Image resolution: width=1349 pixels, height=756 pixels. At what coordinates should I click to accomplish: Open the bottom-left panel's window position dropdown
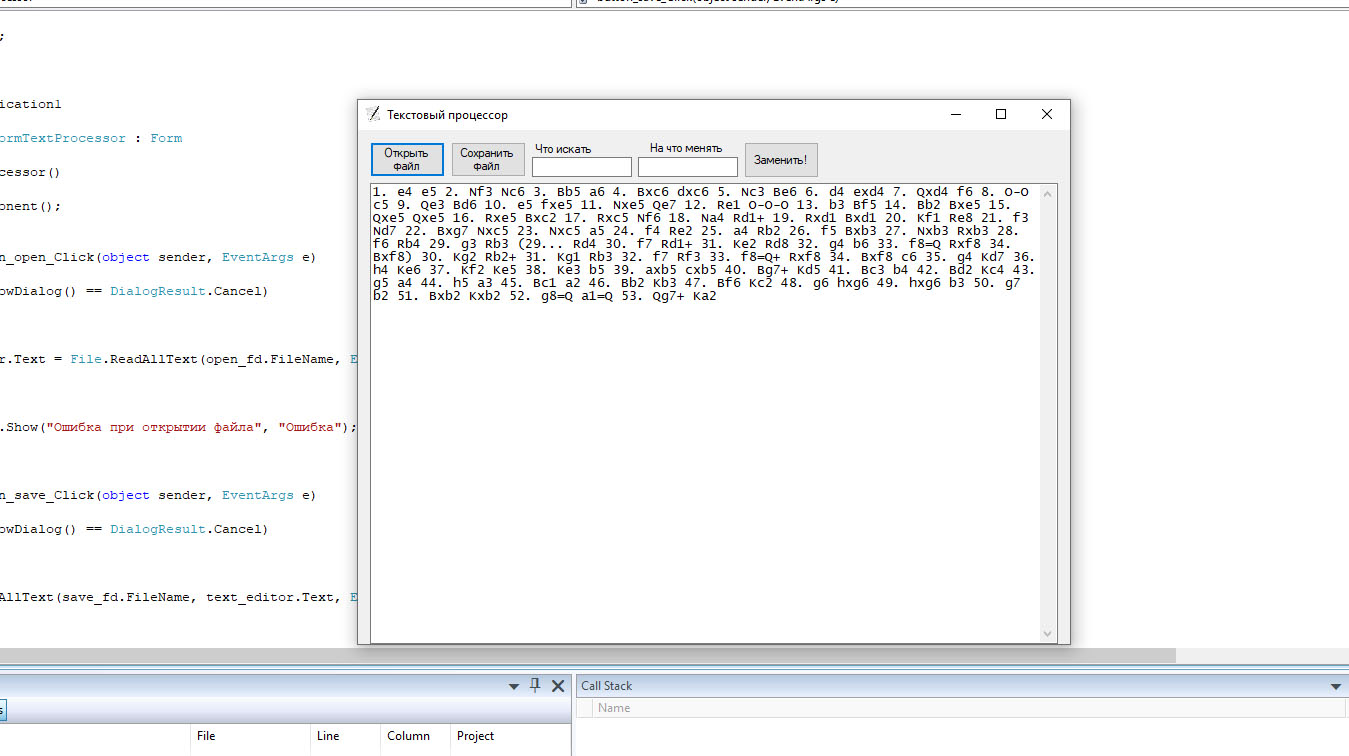tap(514, 686)
